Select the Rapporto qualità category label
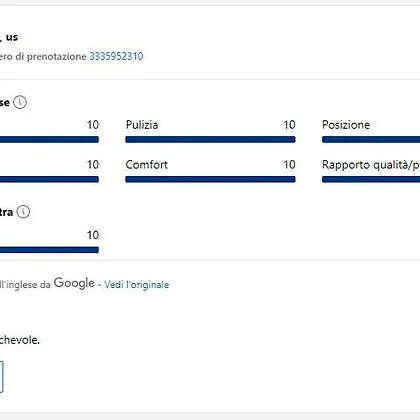Viewport: 420px width, 420px height. (x=371, y=165)
